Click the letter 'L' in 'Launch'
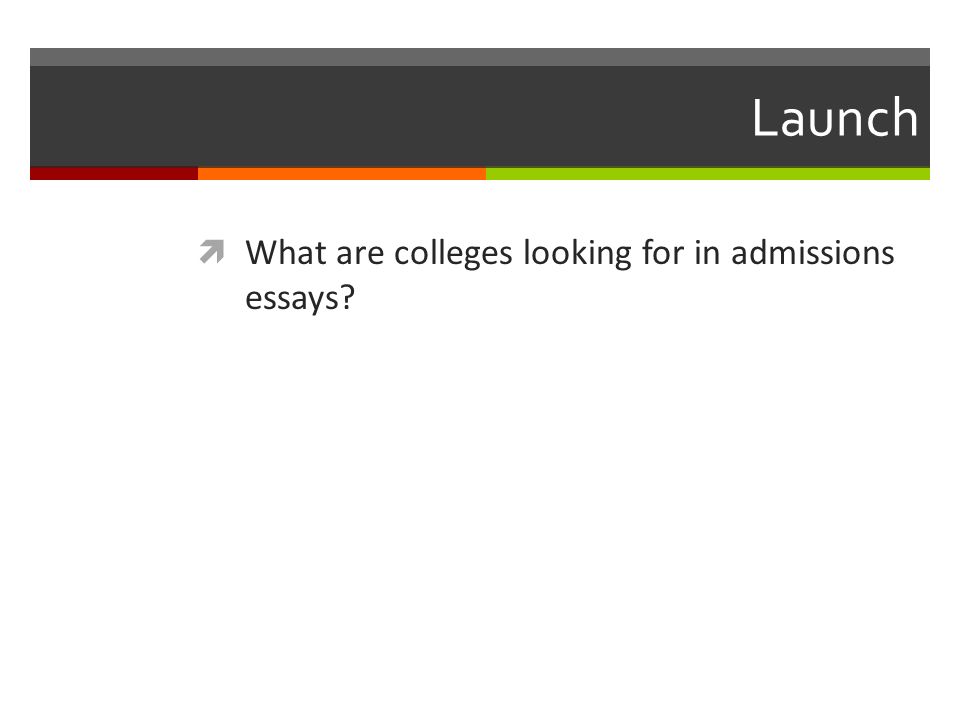 point(763,118)
